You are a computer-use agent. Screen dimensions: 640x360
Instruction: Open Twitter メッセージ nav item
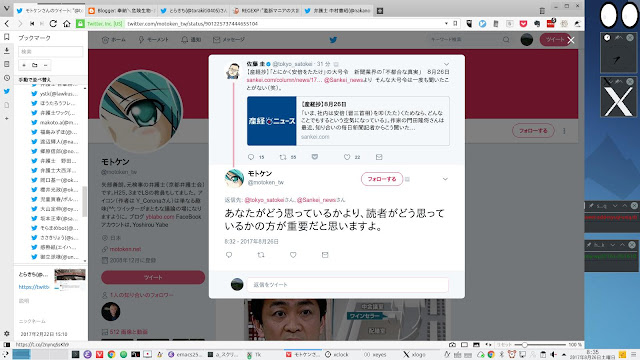(x=229, y=40)
